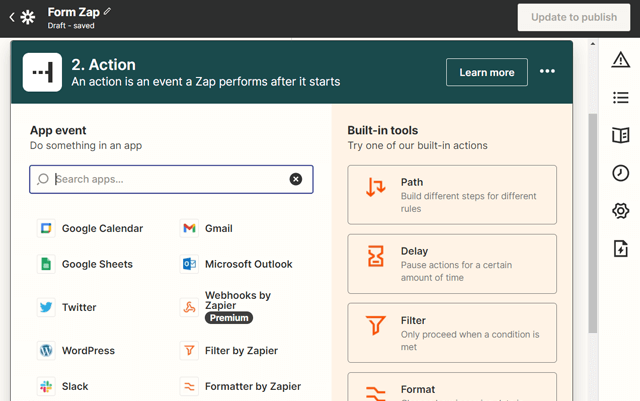
Task: Choose the Webhooks by Zapier icon
Action: point(189,307)
